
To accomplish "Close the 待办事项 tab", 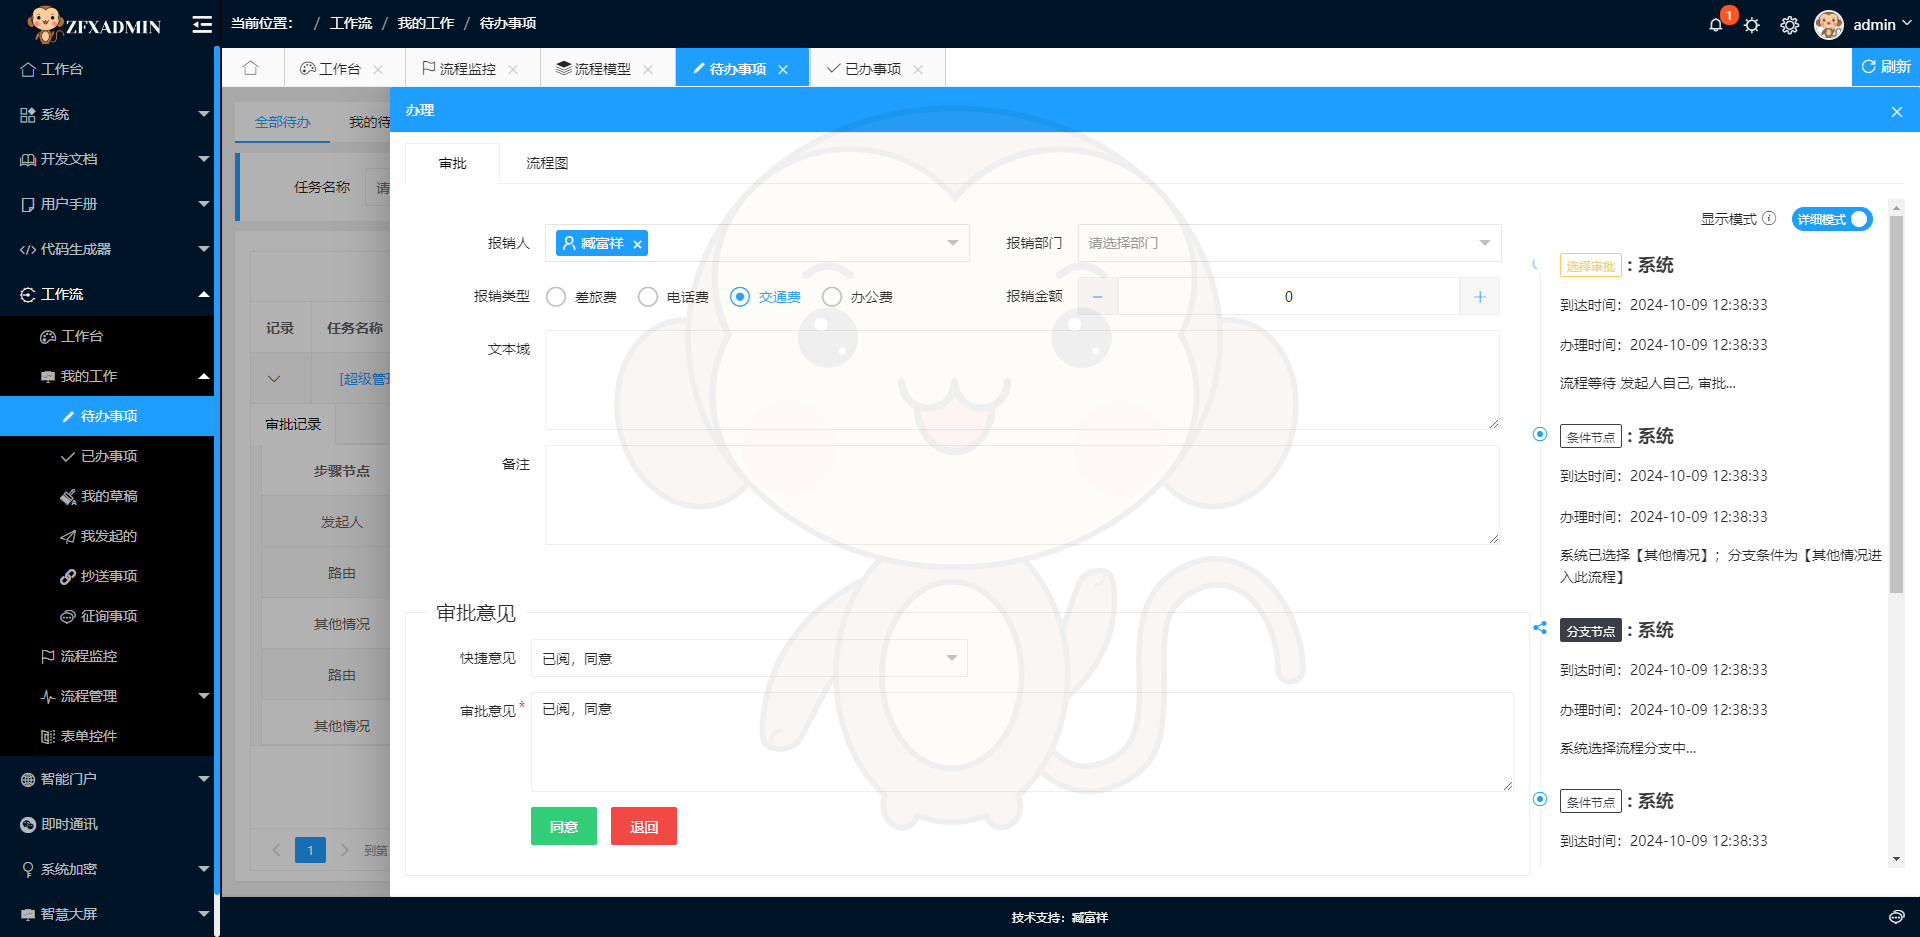I will [x=783, y=69].
